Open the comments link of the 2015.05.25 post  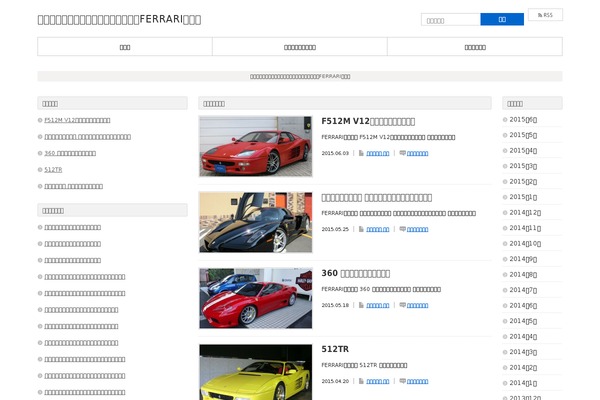(x=417, y=229)
